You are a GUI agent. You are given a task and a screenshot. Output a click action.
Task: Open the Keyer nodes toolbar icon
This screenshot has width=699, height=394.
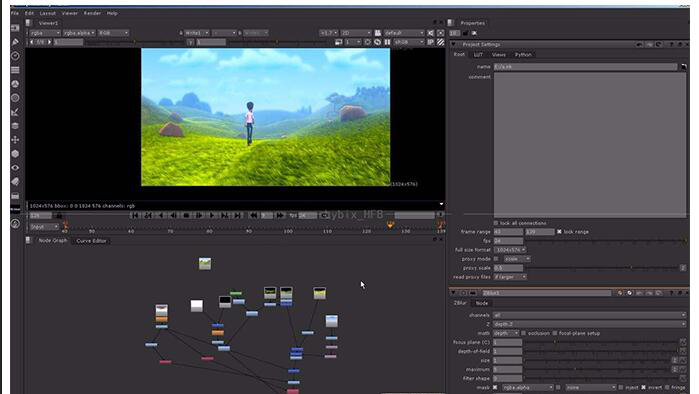click(x=15, y=112)
